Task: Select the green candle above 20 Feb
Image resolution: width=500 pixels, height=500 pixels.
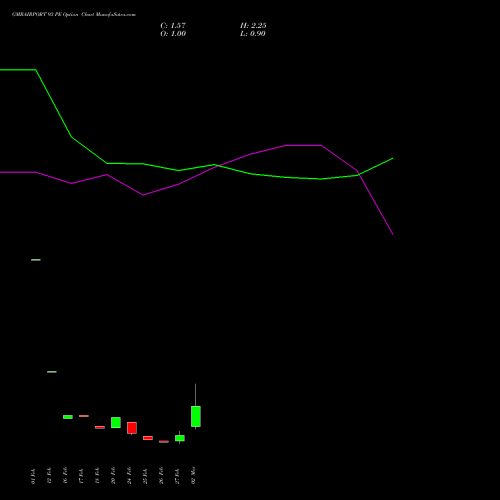Action: click(116, 422)
